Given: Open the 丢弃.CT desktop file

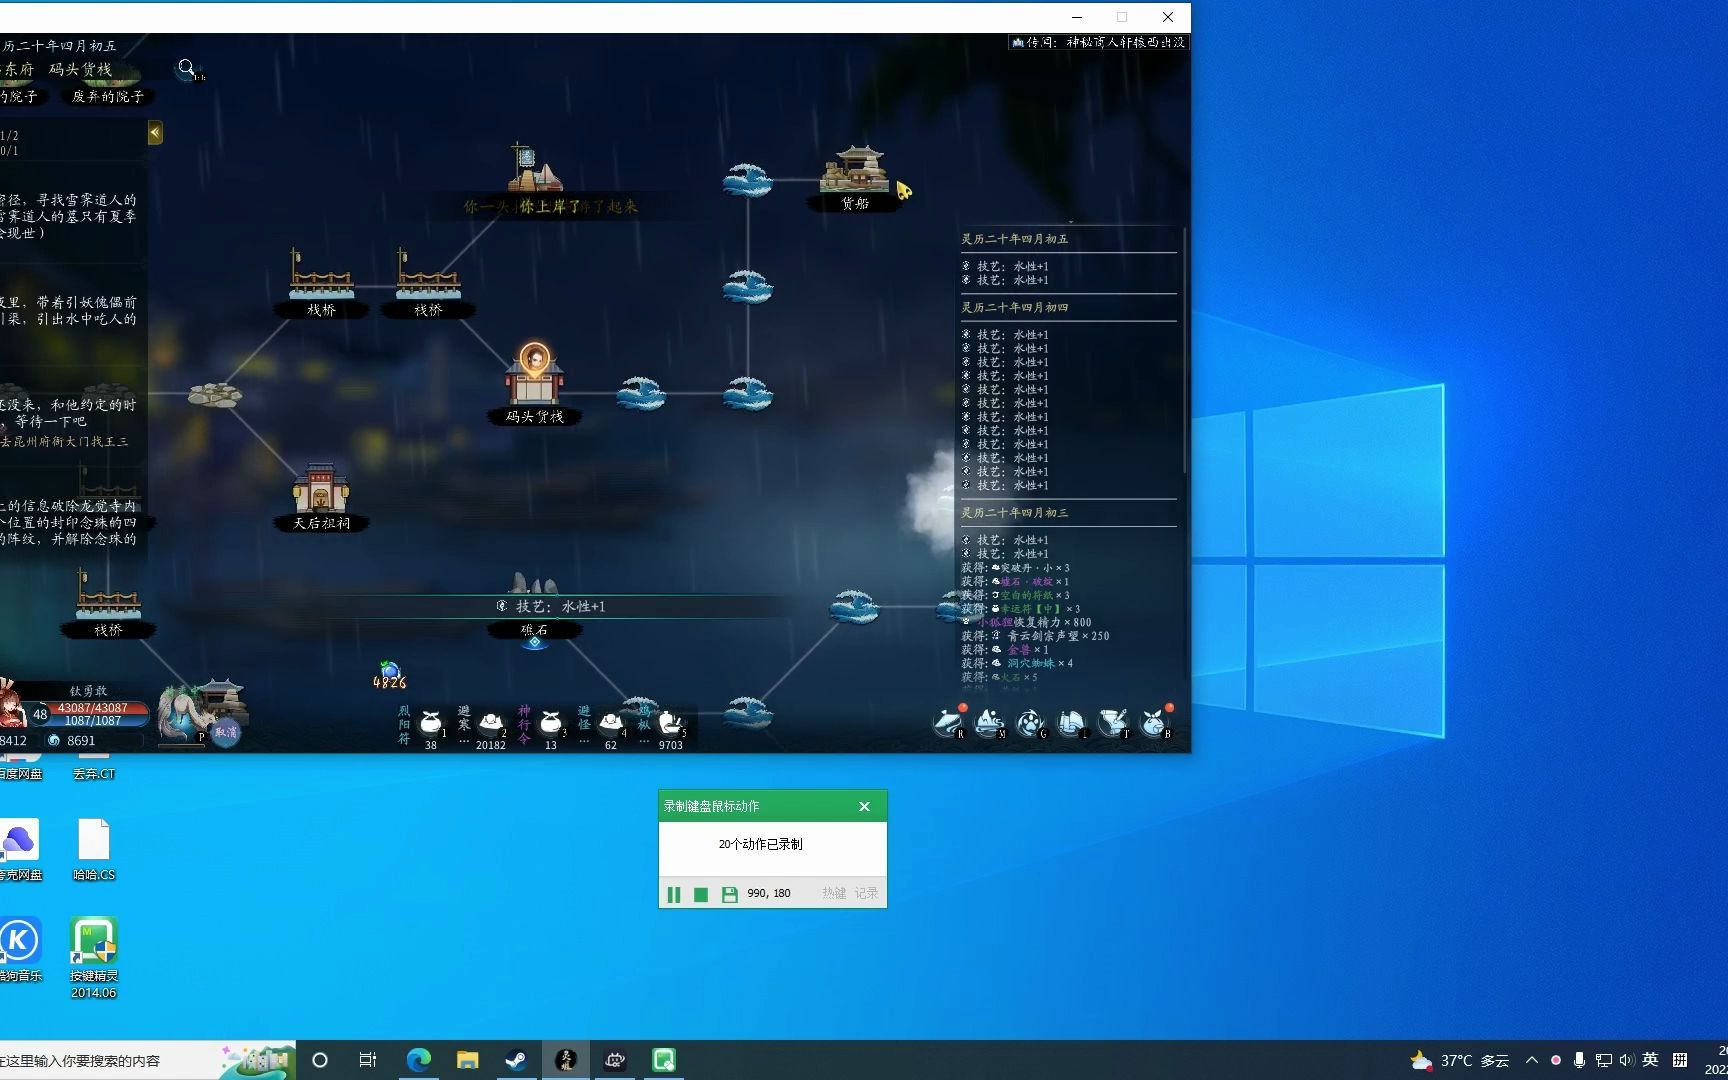Looking at the screenshot, I should [x=94, y=767].
